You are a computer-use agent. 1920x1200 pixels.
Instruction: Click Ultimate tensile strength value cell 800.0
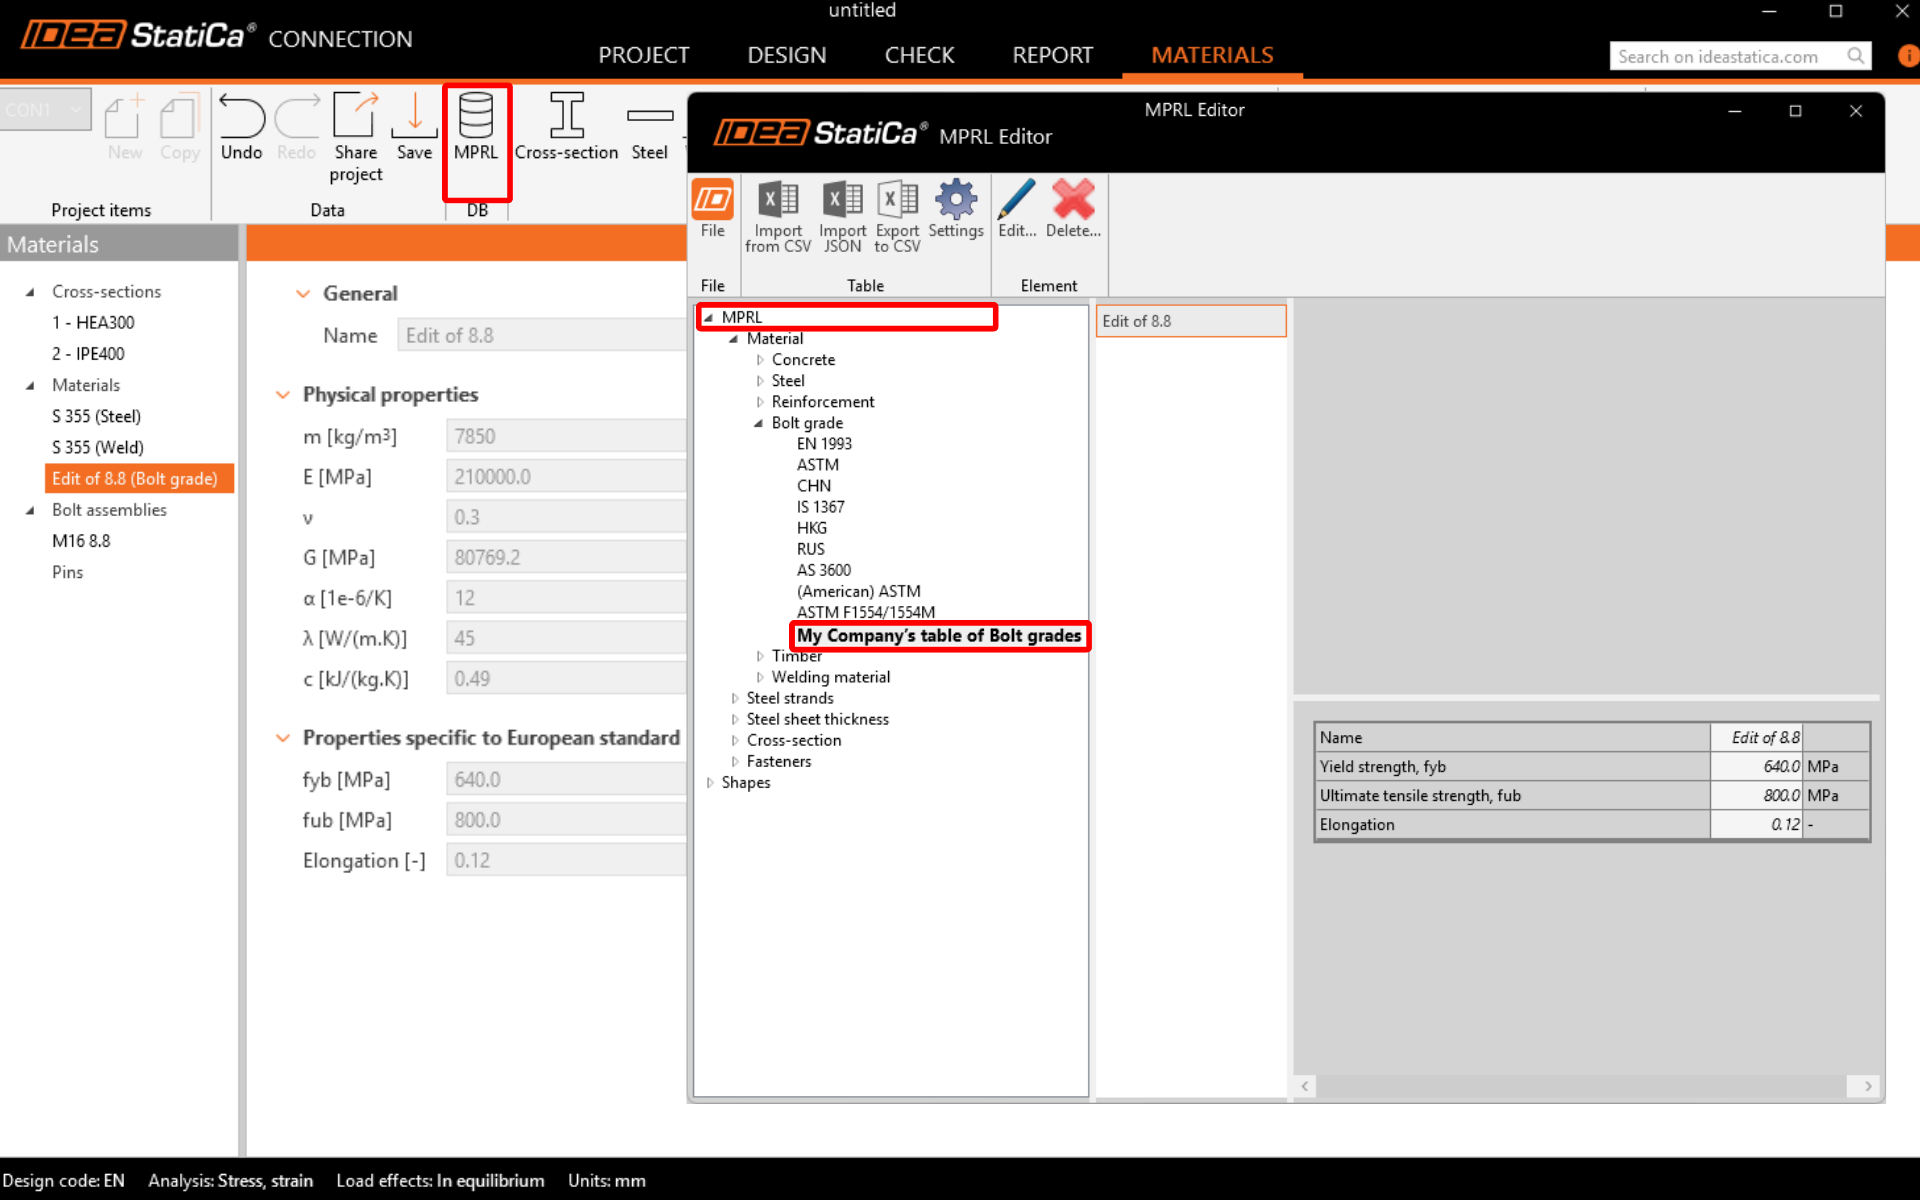(x=1756, y=796)
